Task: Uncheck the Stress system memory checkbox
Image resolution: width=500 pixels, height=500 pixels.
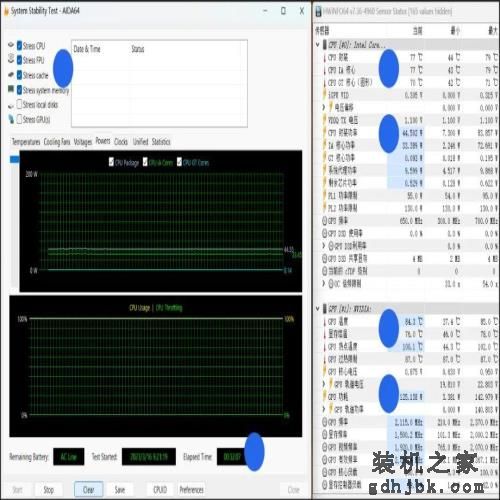Action: coord(19,90)
